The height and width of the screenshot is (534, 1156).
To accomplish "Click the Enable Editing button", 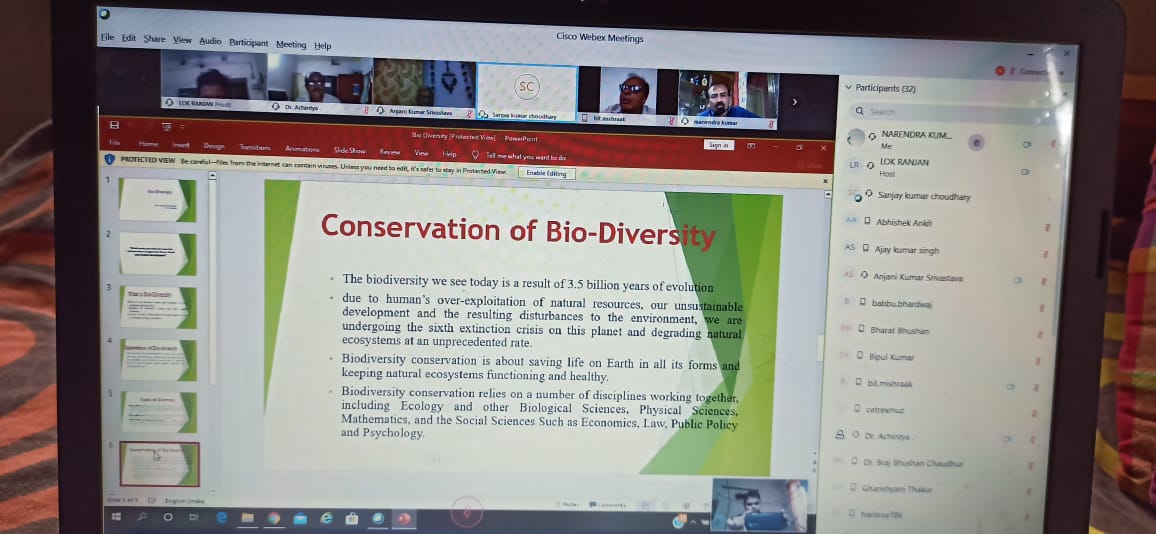I will pos(545,173).
